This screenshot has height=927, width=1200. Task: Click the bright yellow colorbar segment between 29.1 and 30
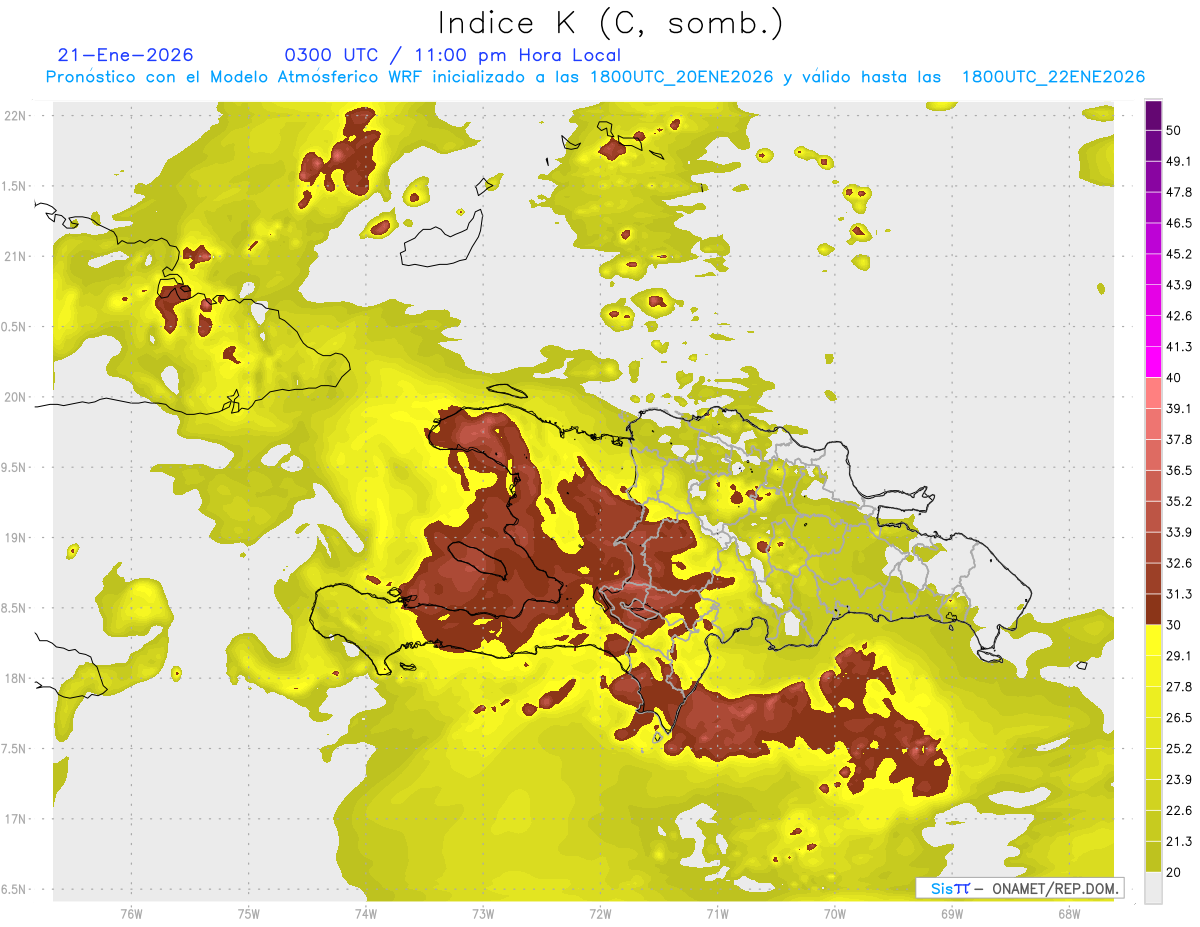(x=1153, y=640)
